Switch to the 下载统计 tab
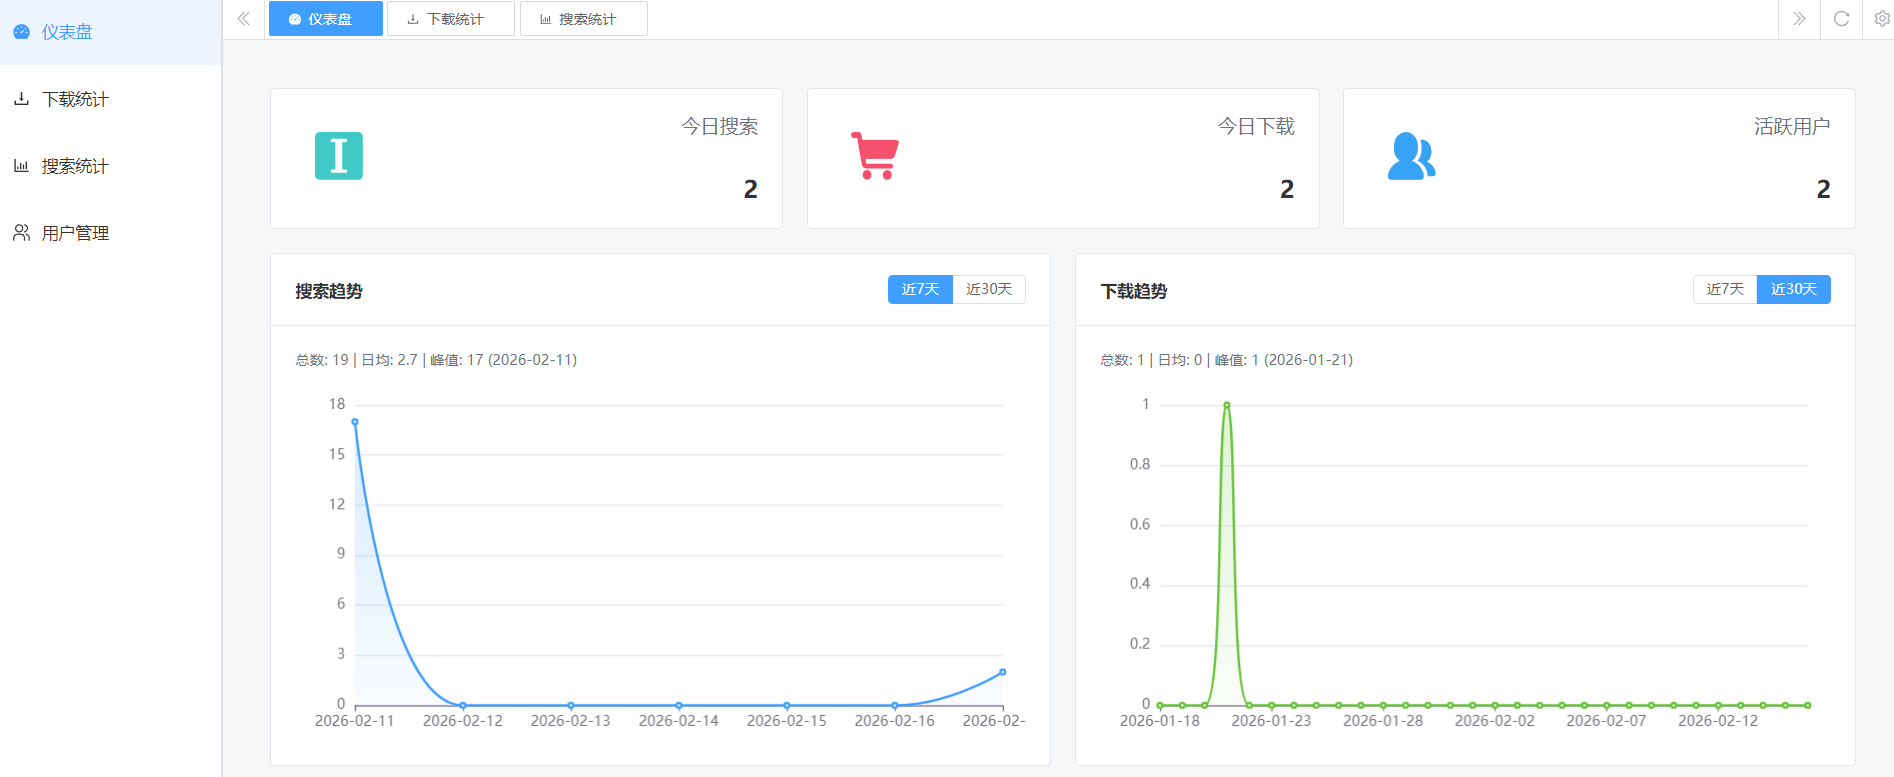The height and width of the screenshot is (777, 1894). 451,19
